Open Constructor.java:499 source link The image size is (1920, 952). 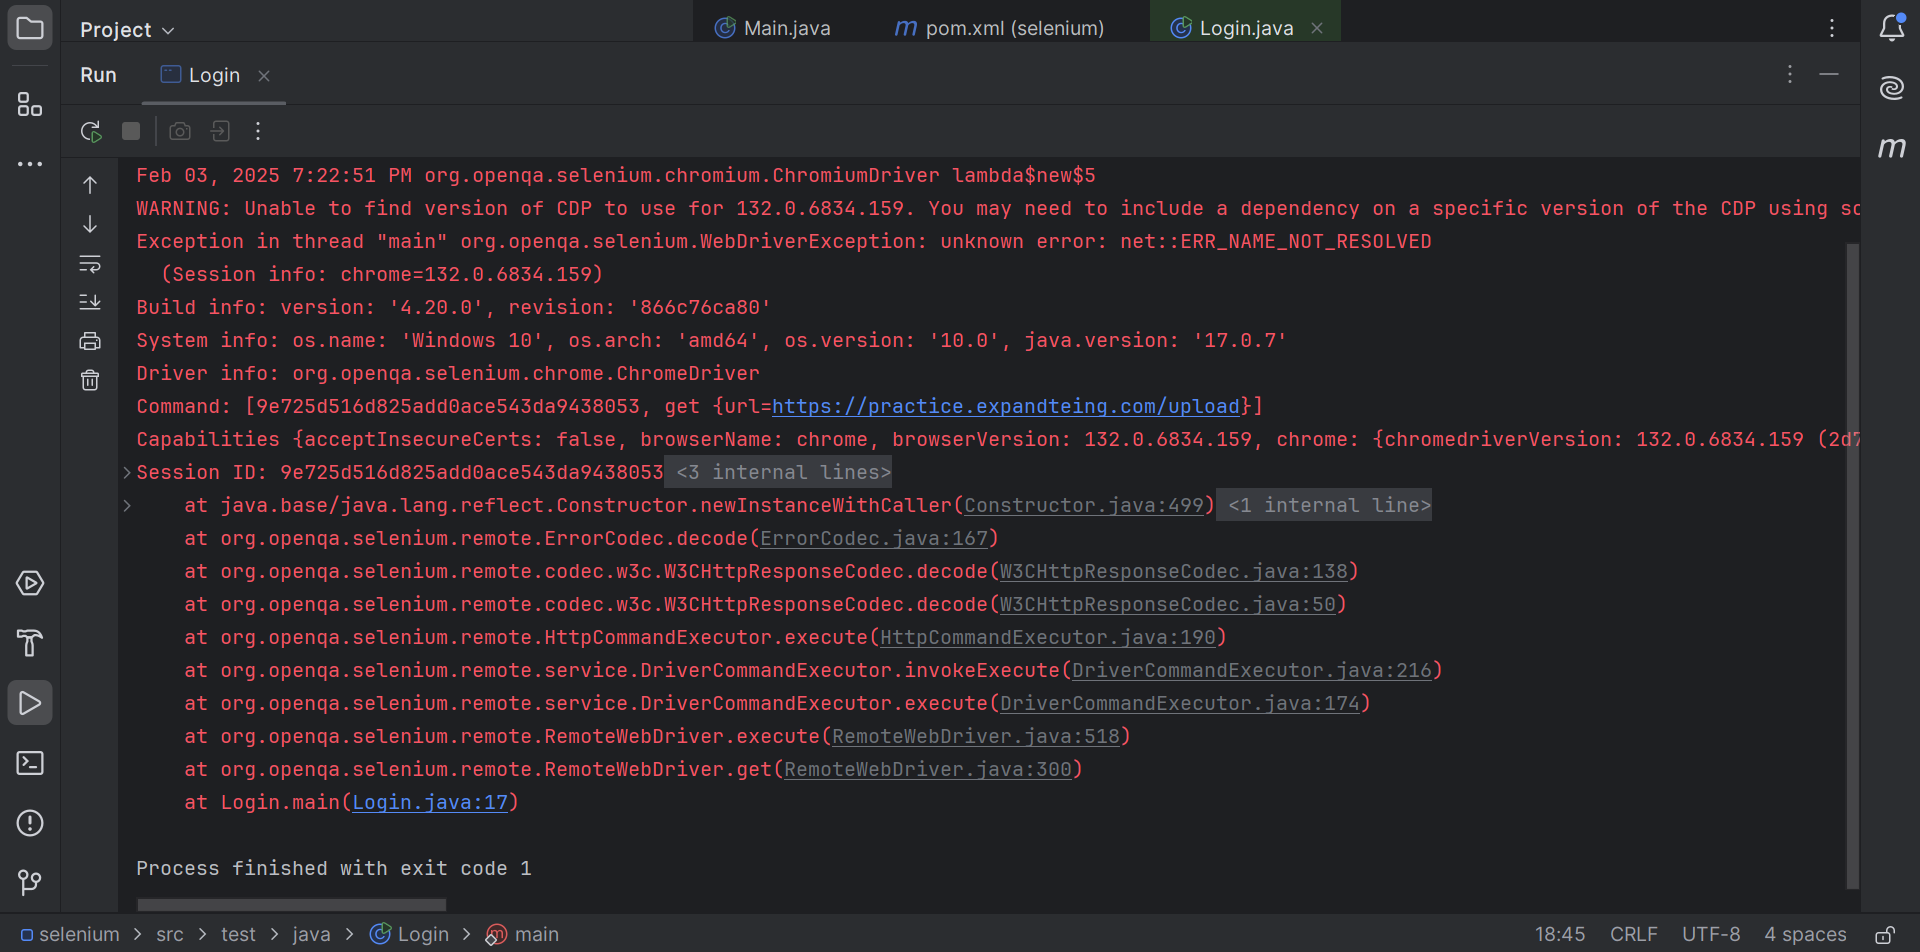coord(1083,505)
